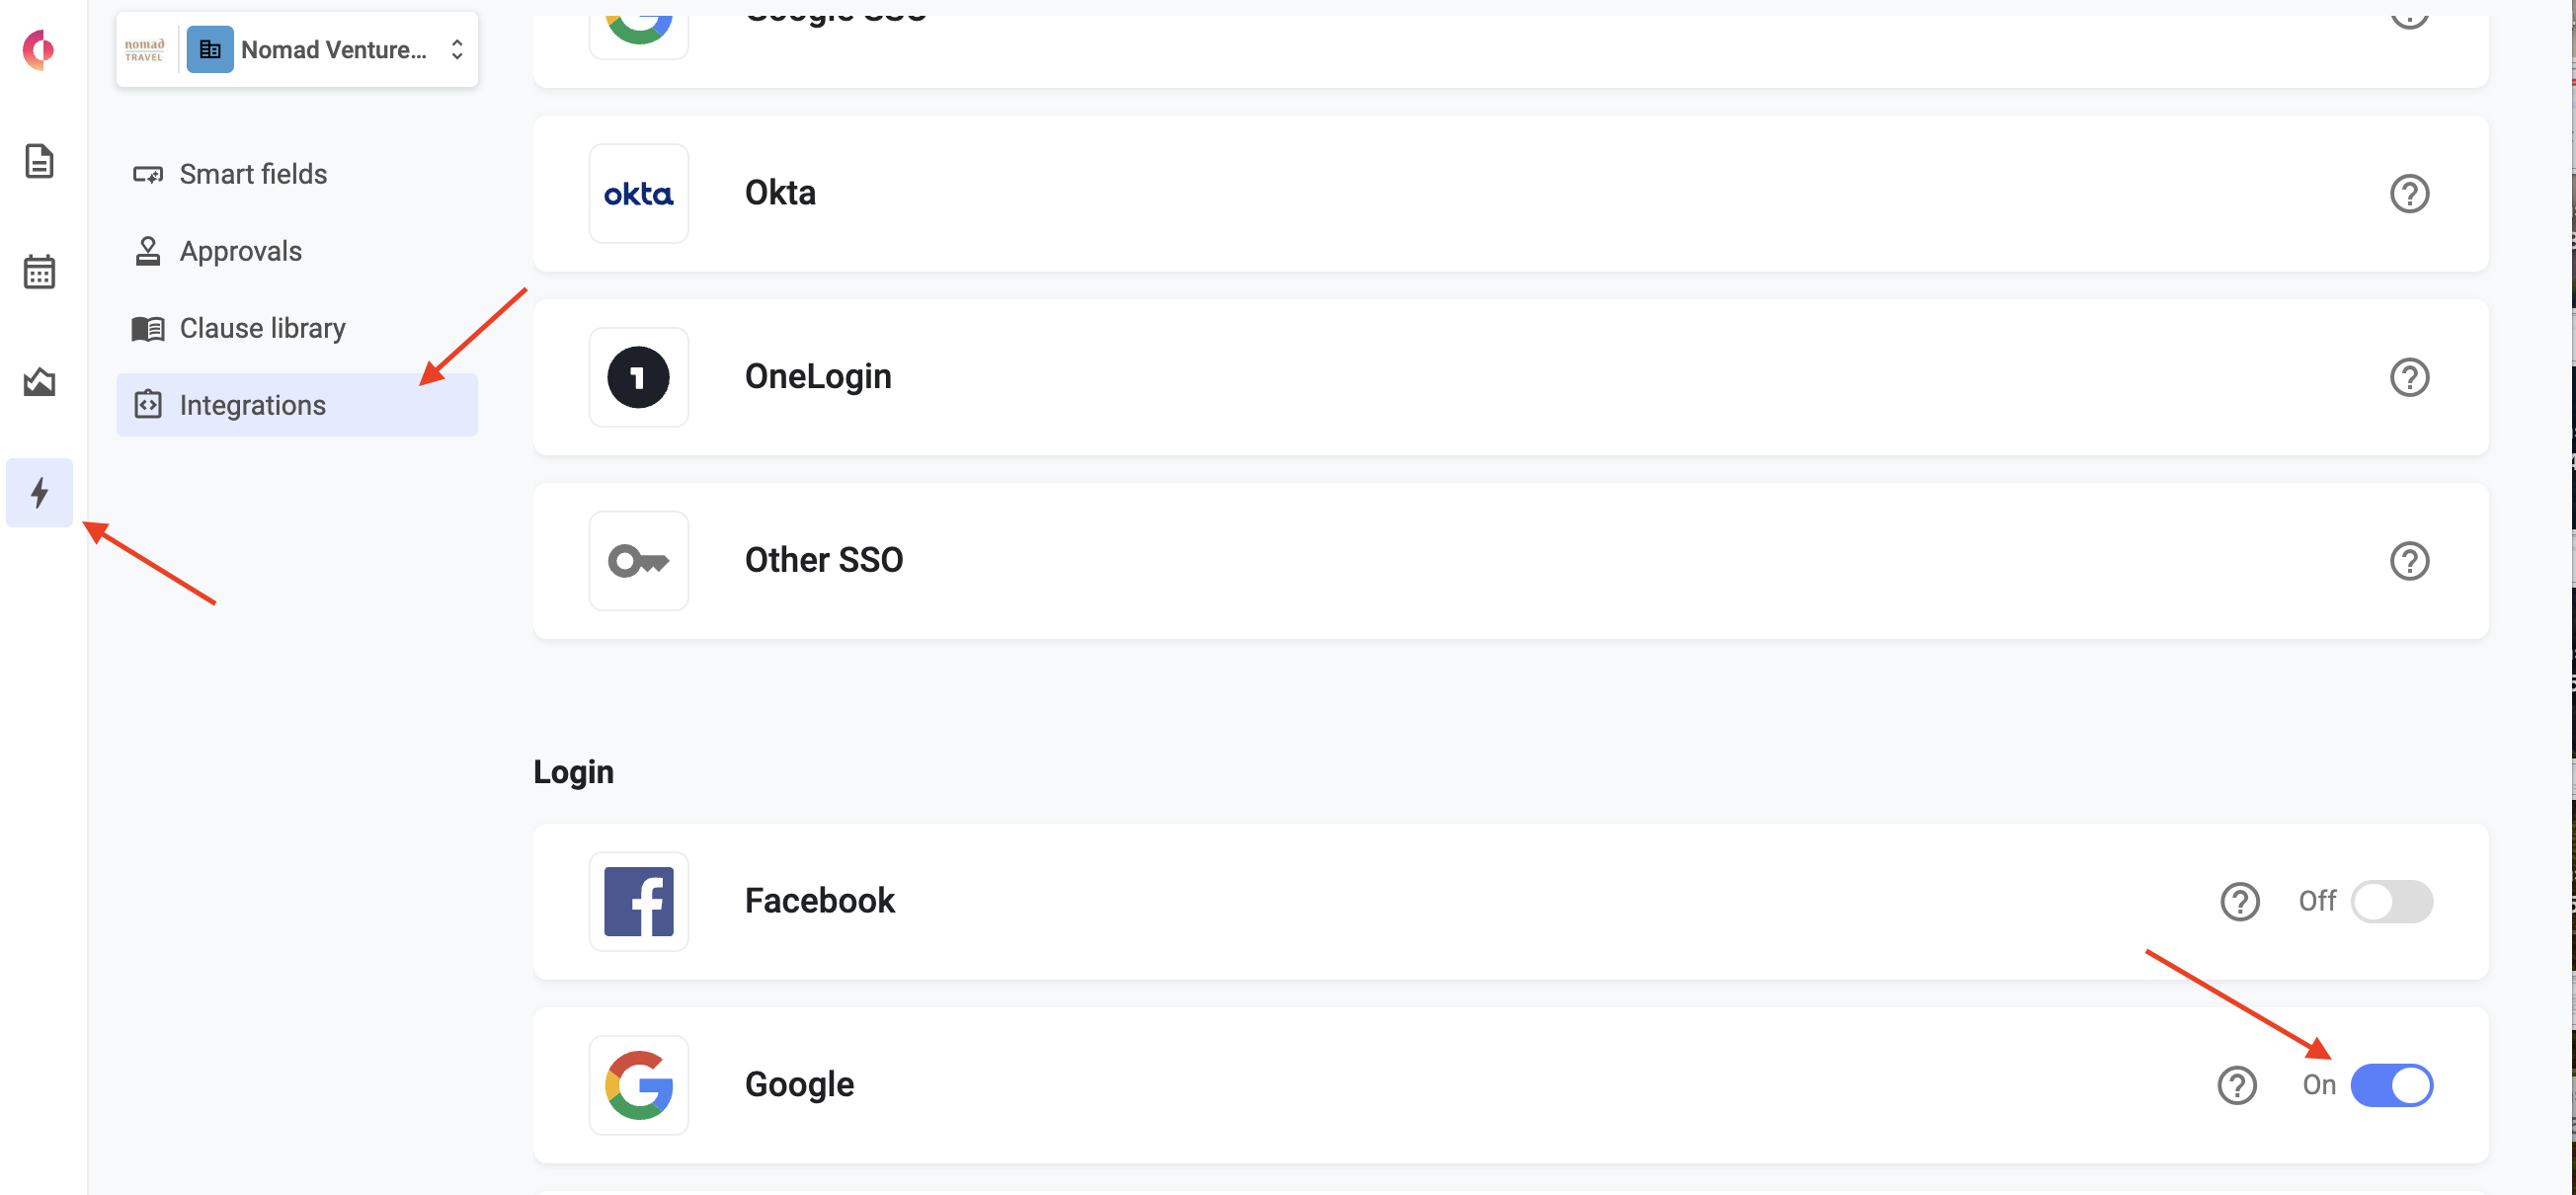Click the question mark beside Other SSO
This screenshot has height=1195, width=2576.
[x=2409, y=561]
